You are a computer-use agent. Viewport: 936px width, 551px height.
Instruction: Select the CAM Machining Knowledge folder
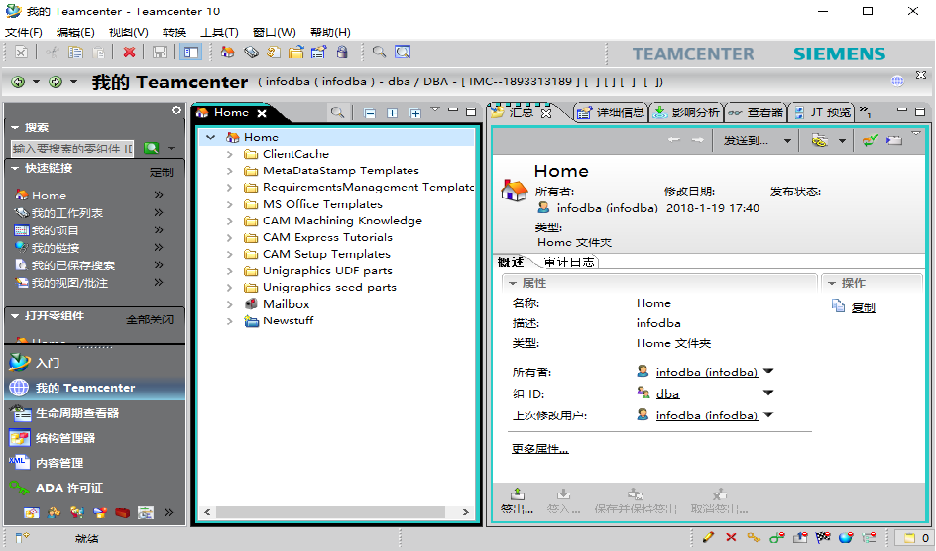pos(342,221)
